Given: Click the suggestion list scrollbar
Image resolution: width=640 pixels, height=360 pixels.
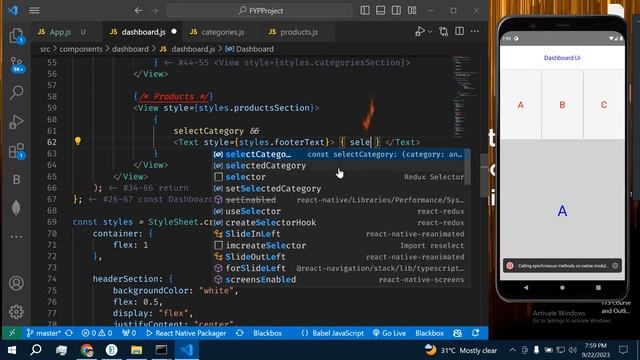Looking at the screenshot, I should pos(467,167).
